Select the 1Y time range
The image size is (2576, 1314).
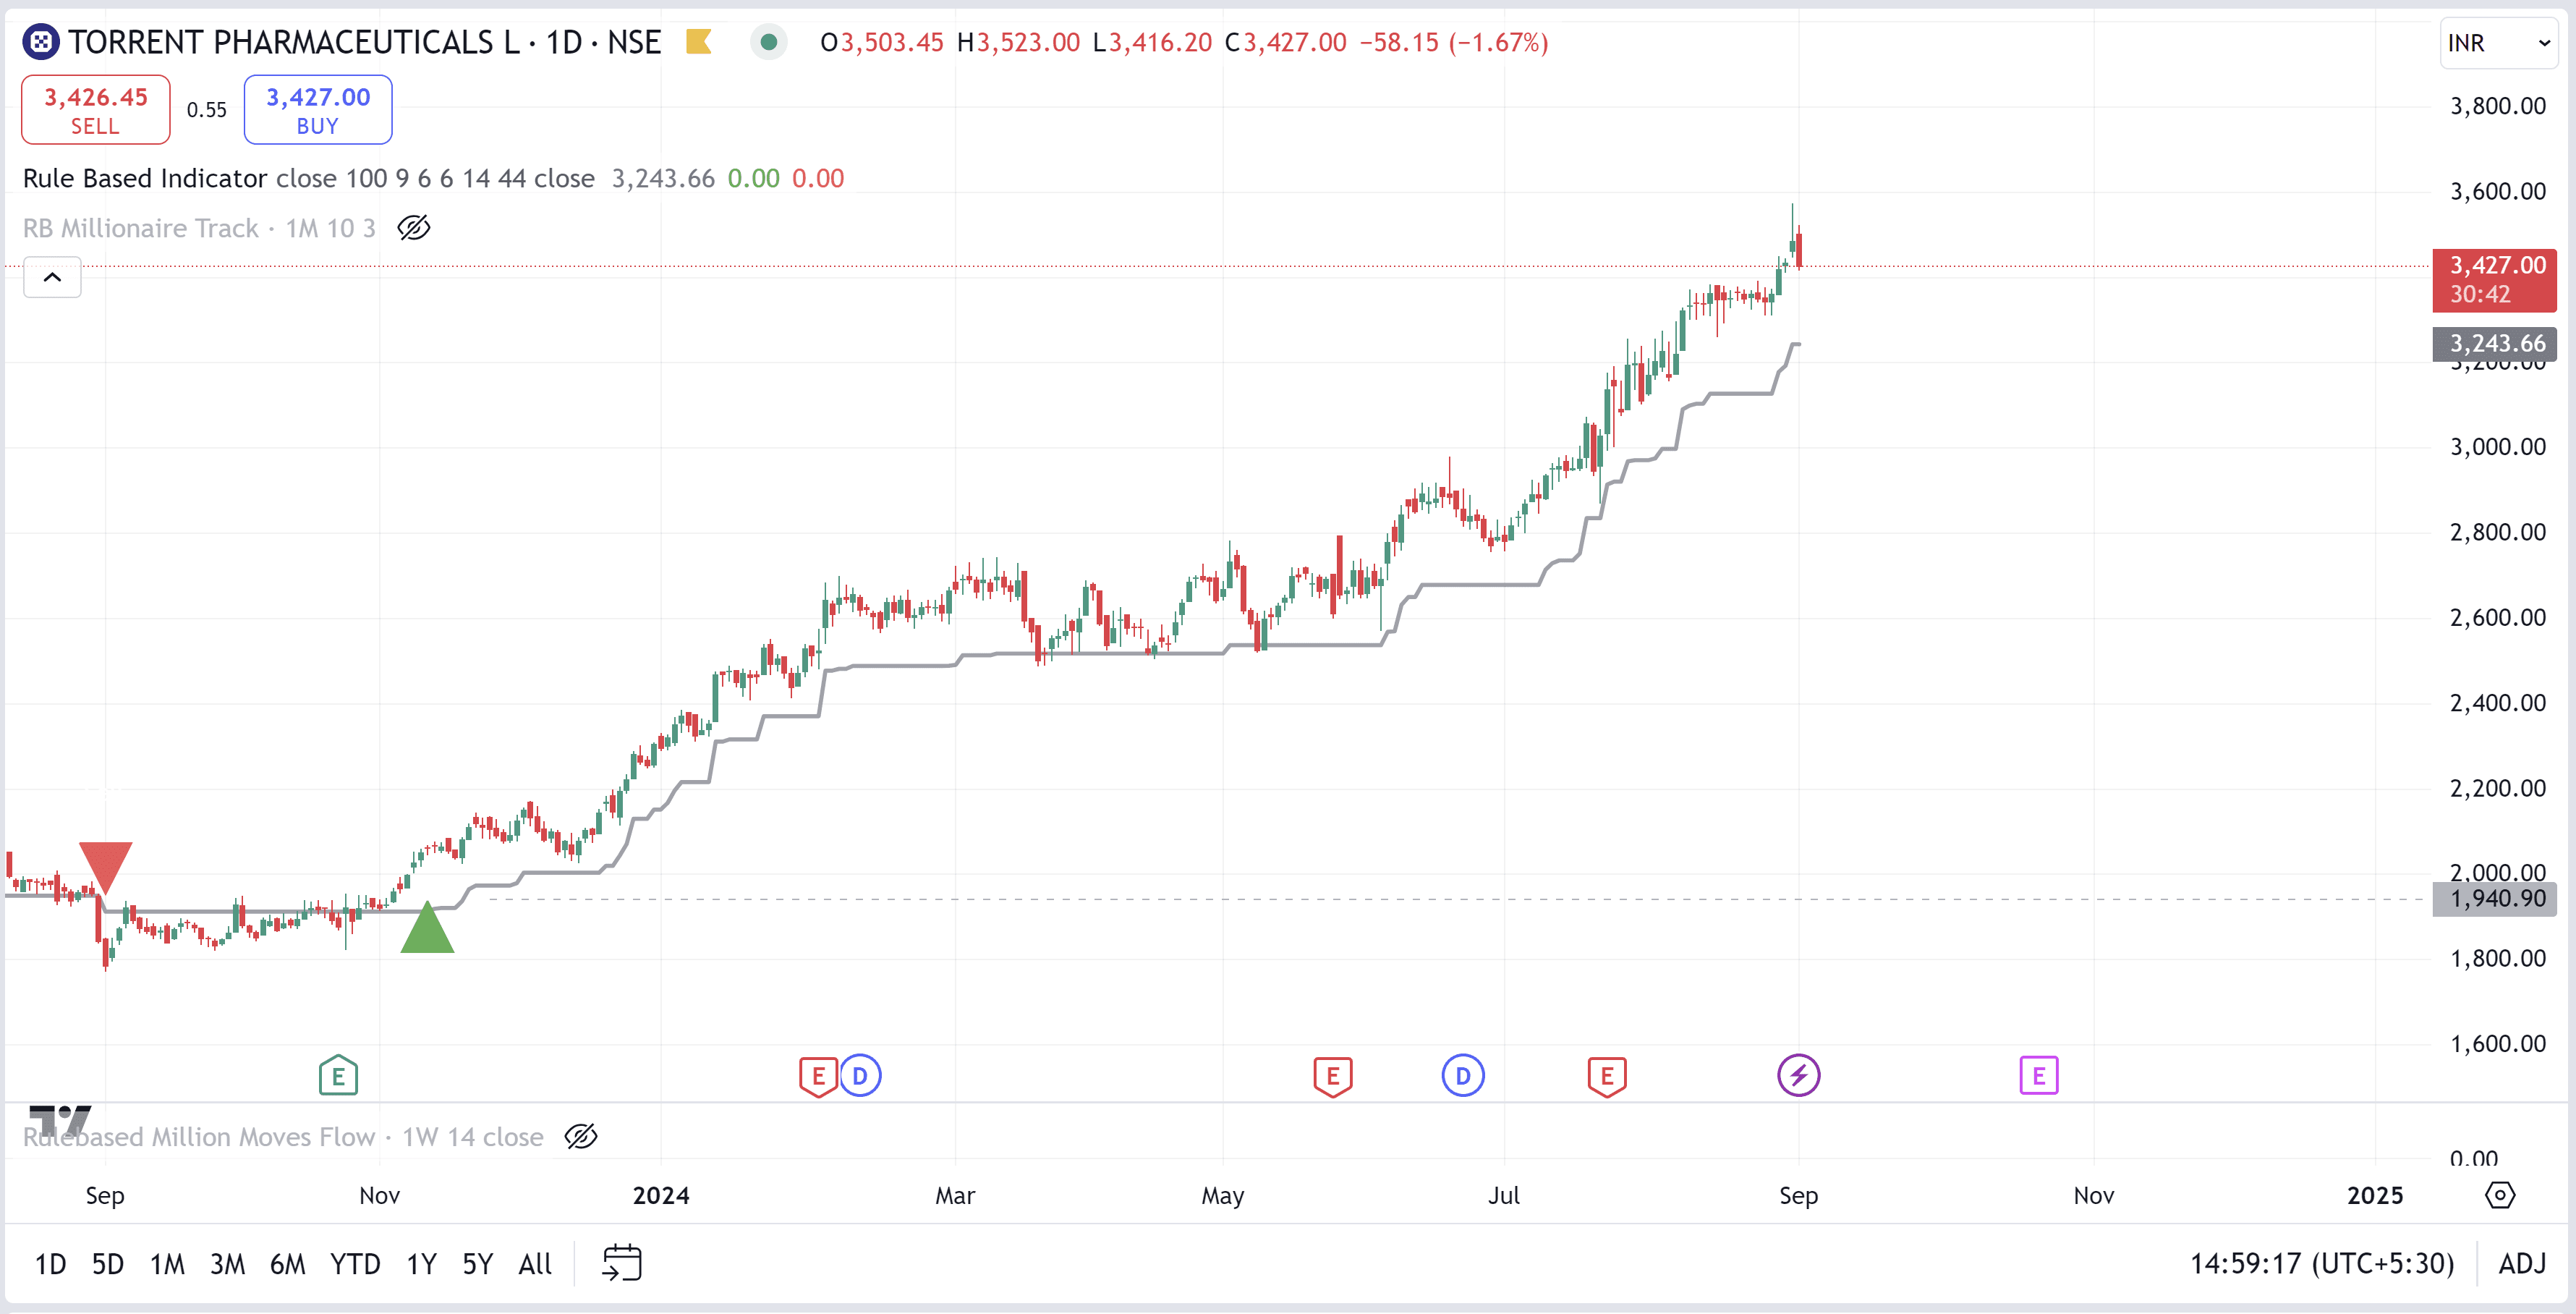tap(421, 1264)
